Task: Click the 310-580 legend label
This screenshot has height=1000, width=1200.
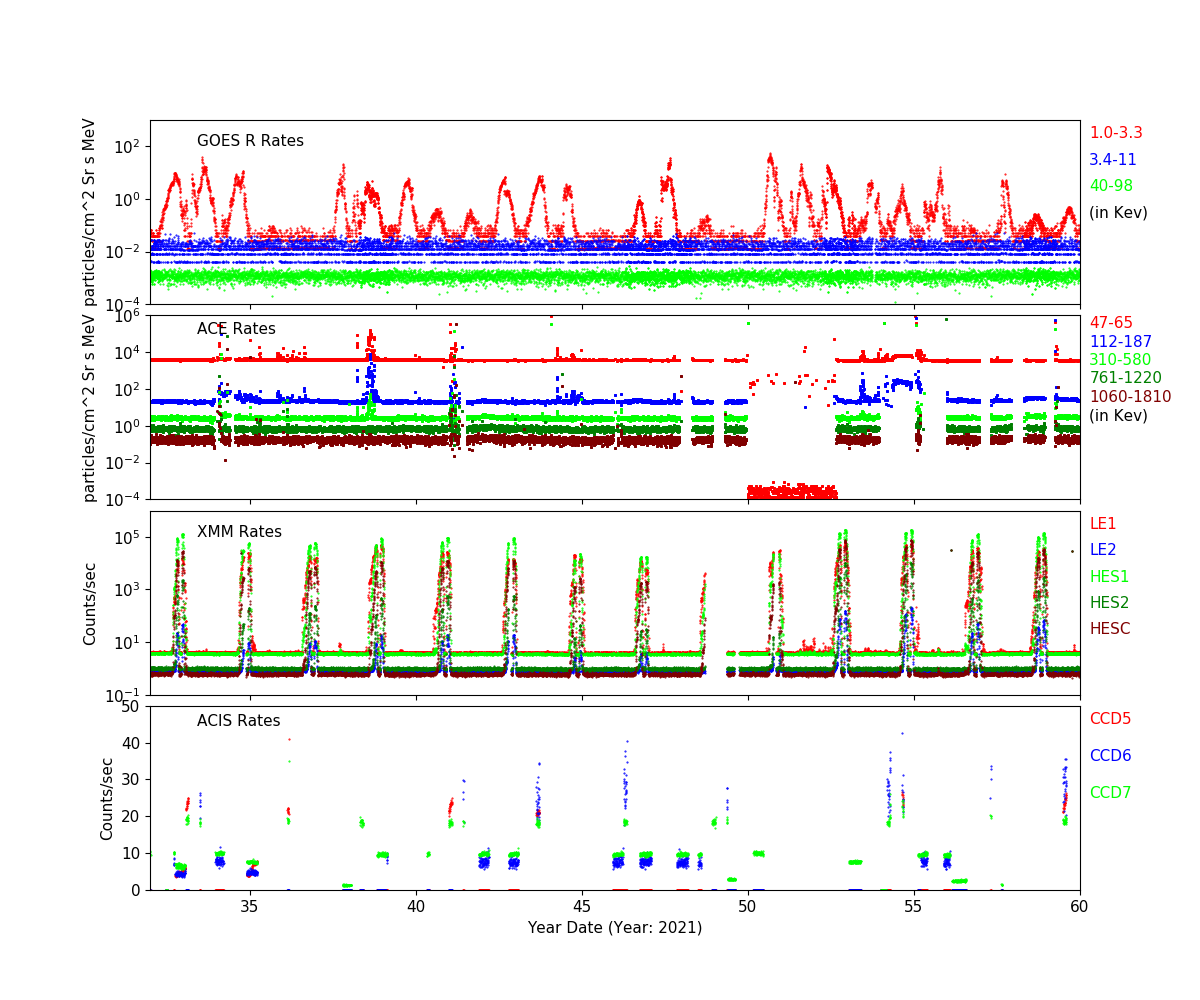Action: (x=1120, y=360)
